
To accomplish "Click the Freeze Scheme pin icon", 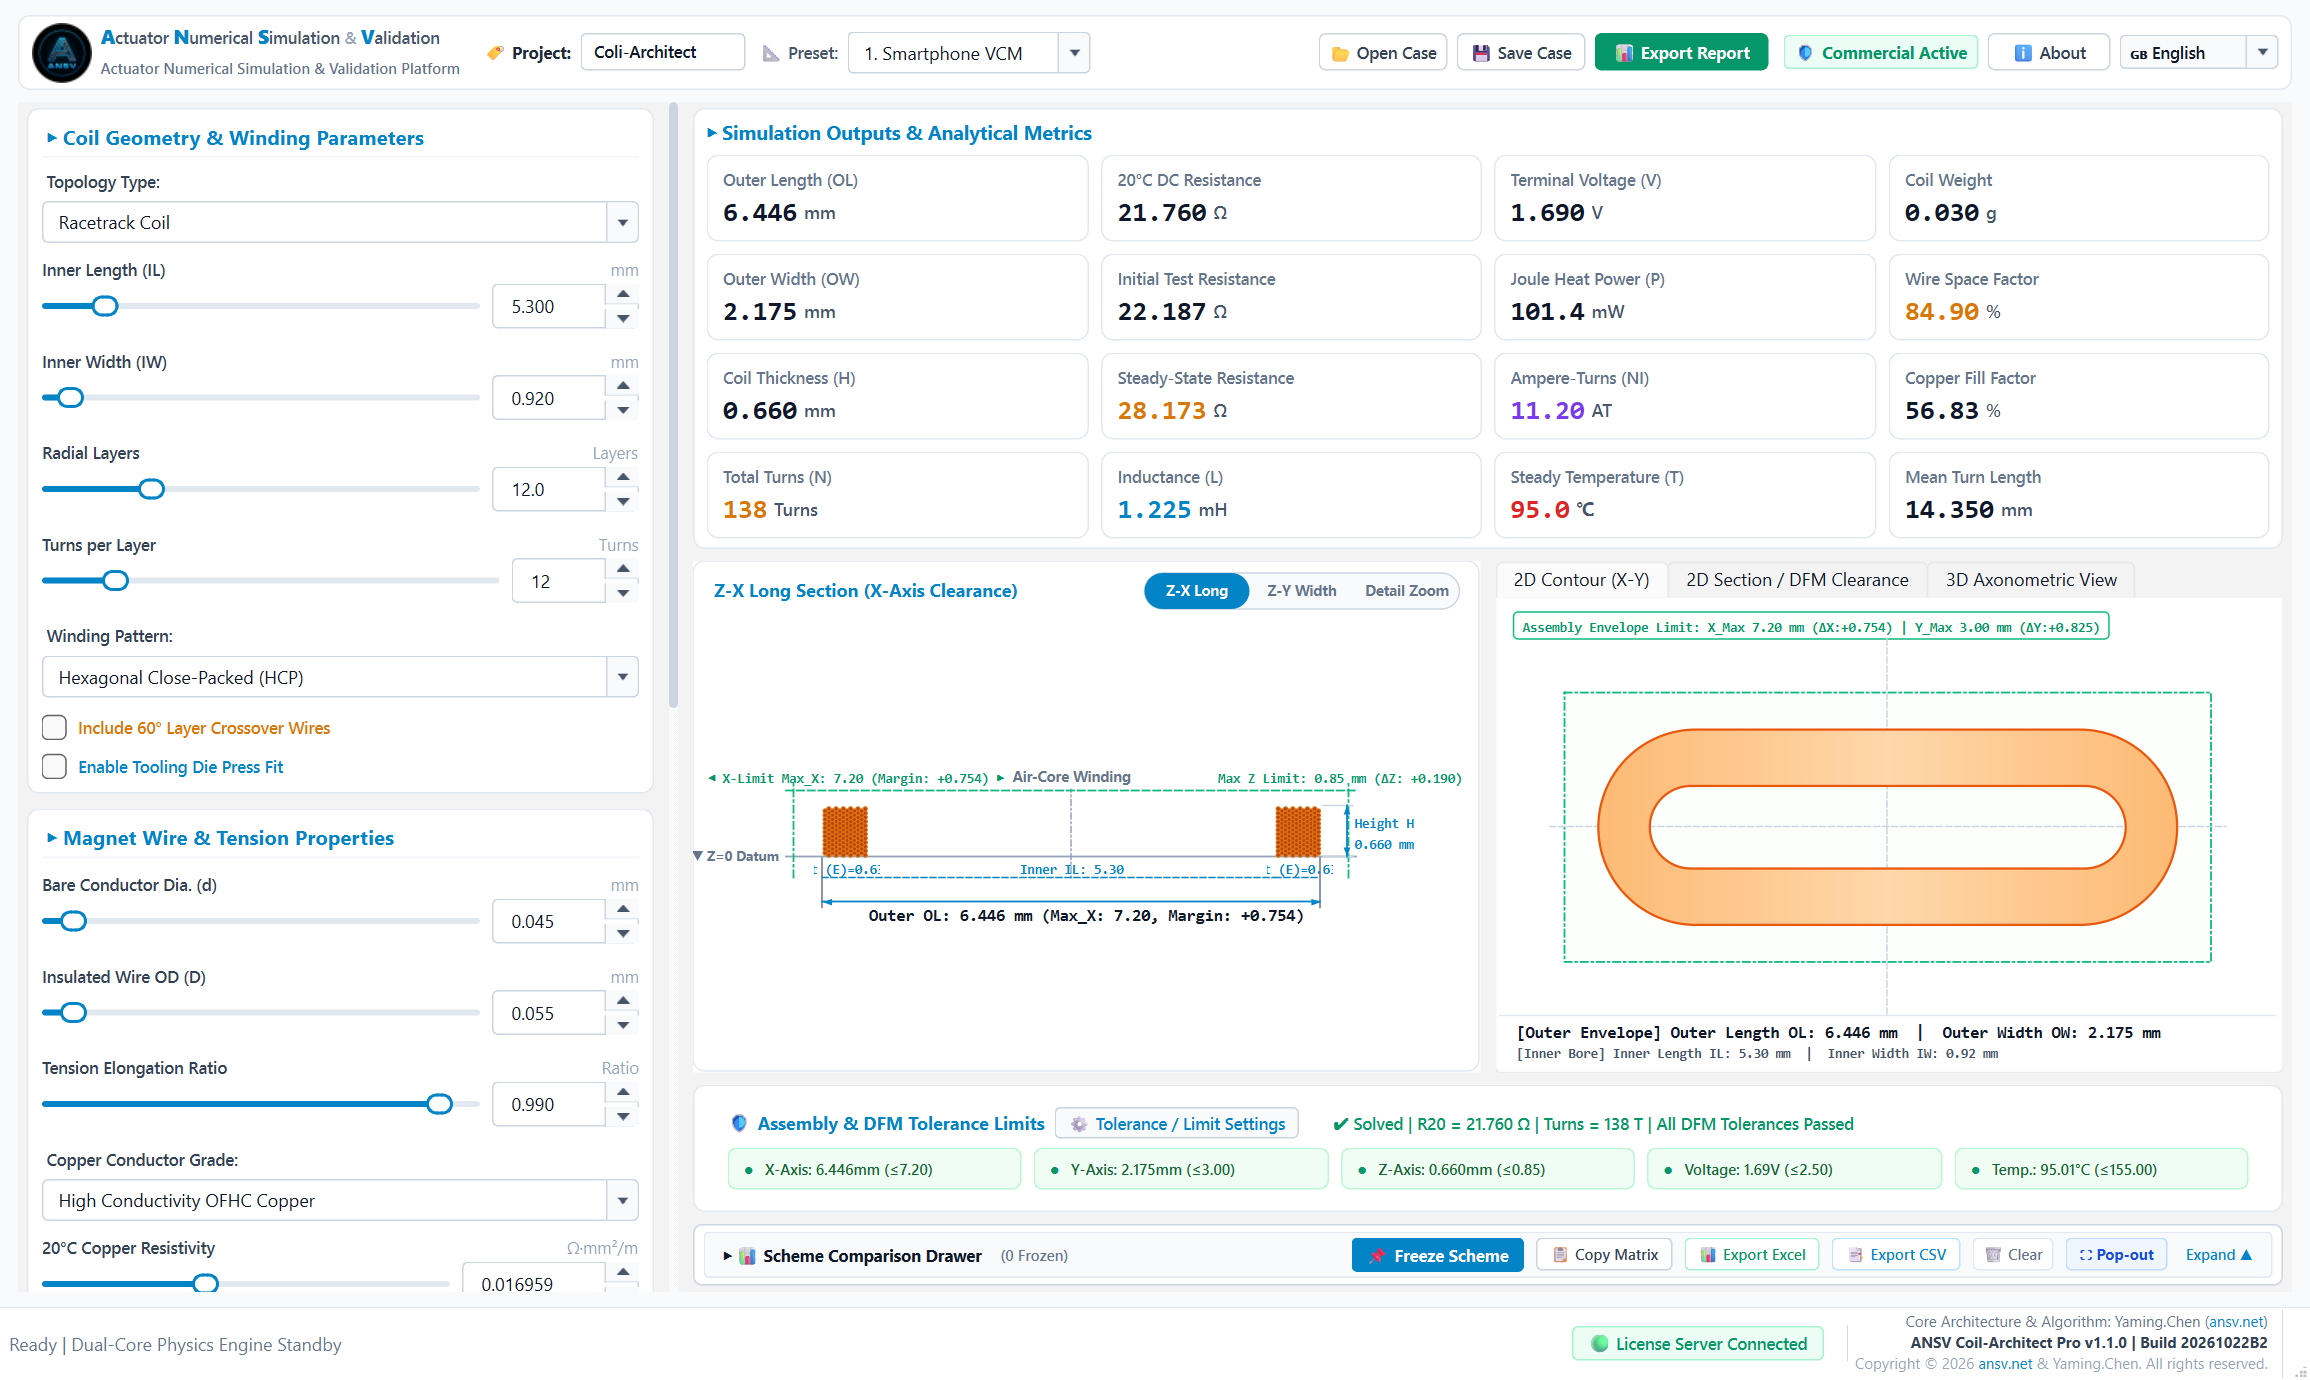I will pyautogui.click(x=1377, y=1255).
